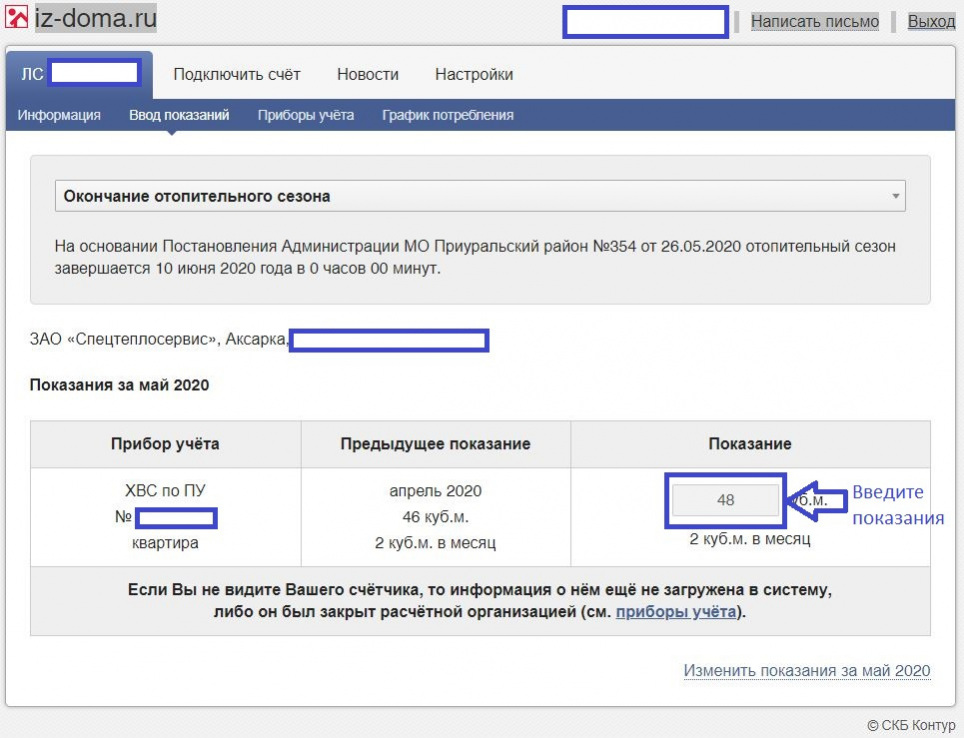Click the dropdown arrow on the announcement selector
Screen dimensions: 964x738
click(x=895, y=197)
